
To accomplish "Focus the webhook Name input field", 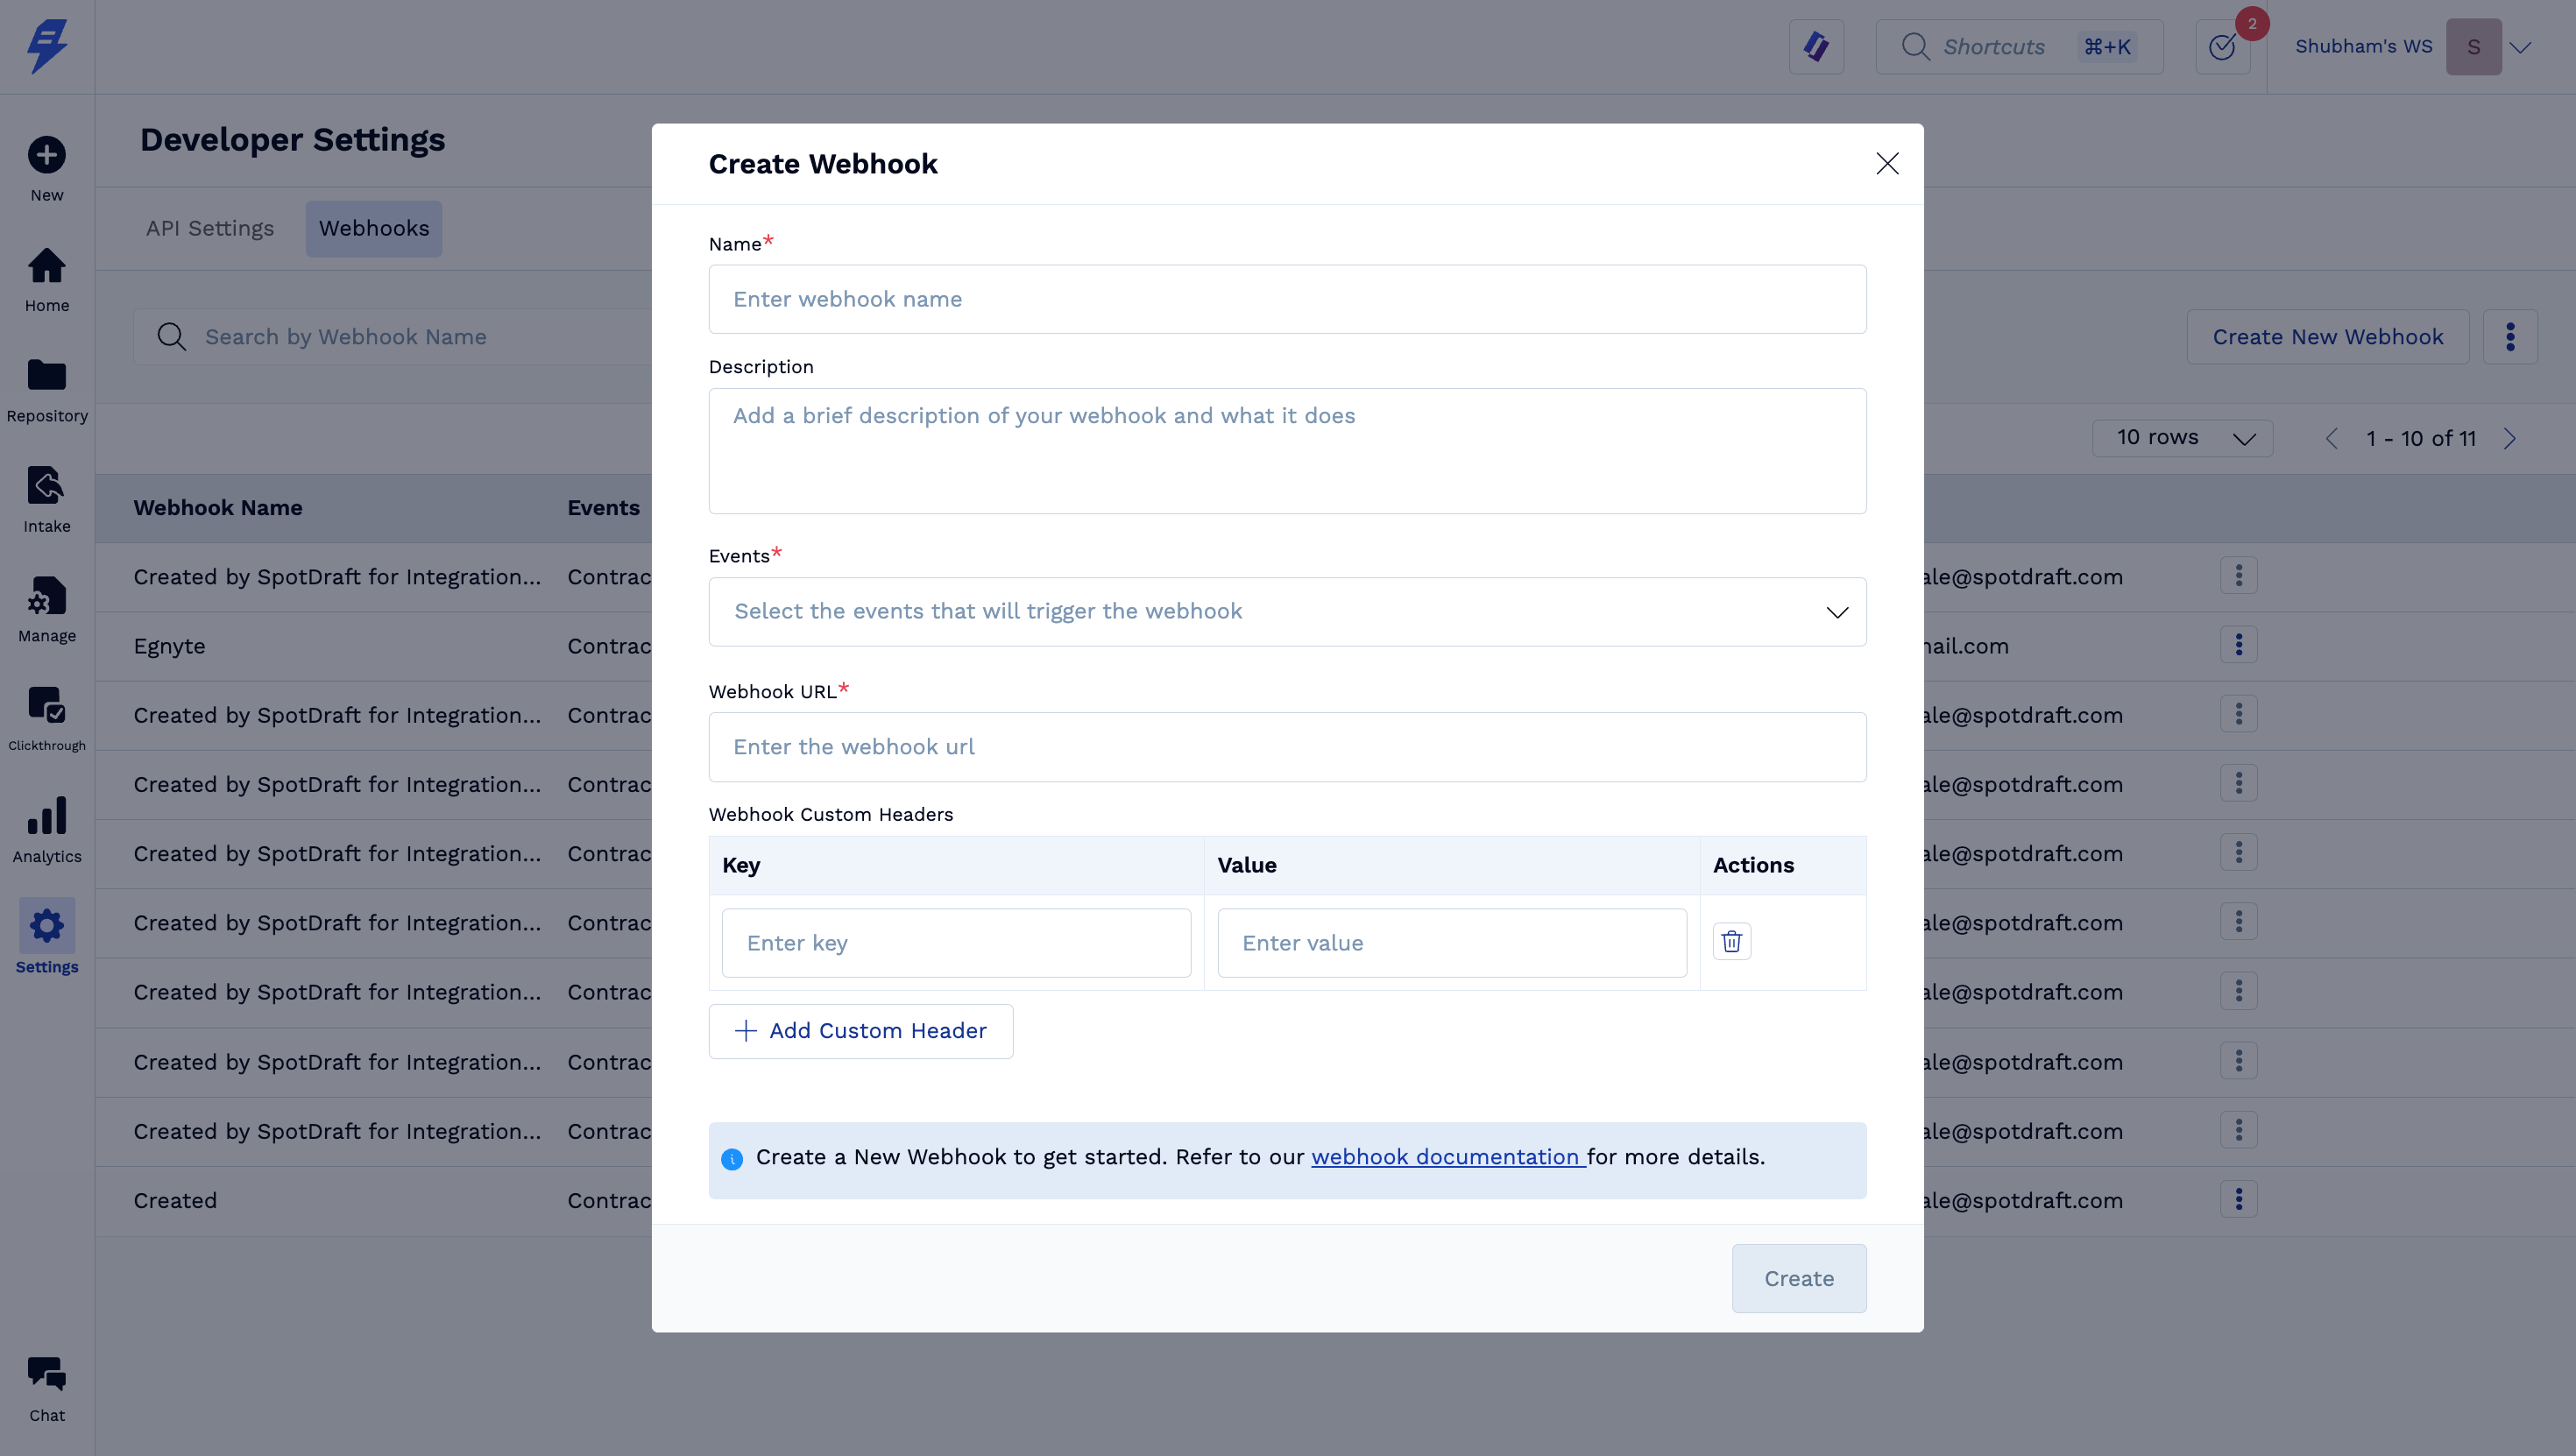I will point(1287,299).
